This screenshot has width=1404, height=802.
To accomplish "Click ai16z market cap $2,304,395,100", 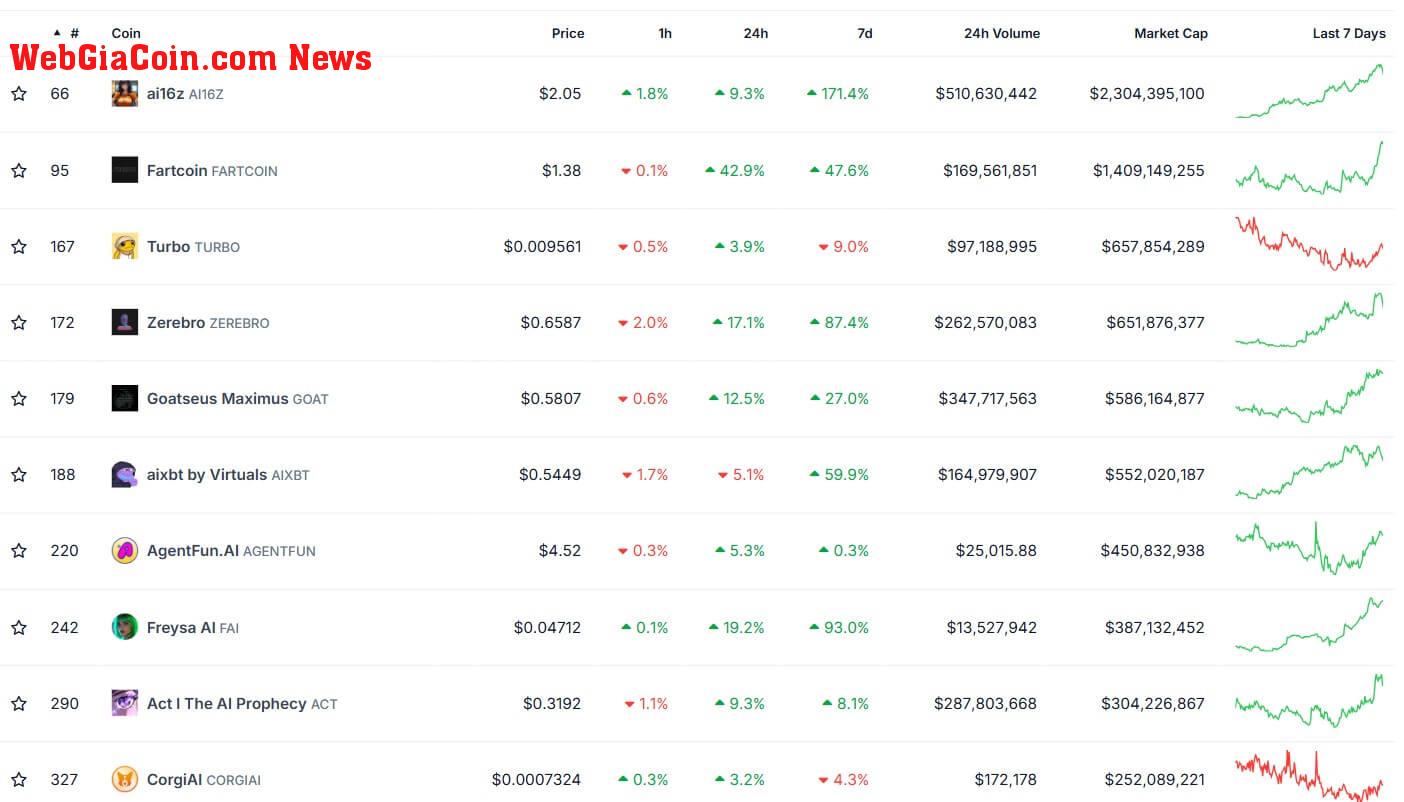I will [1147, 94].
